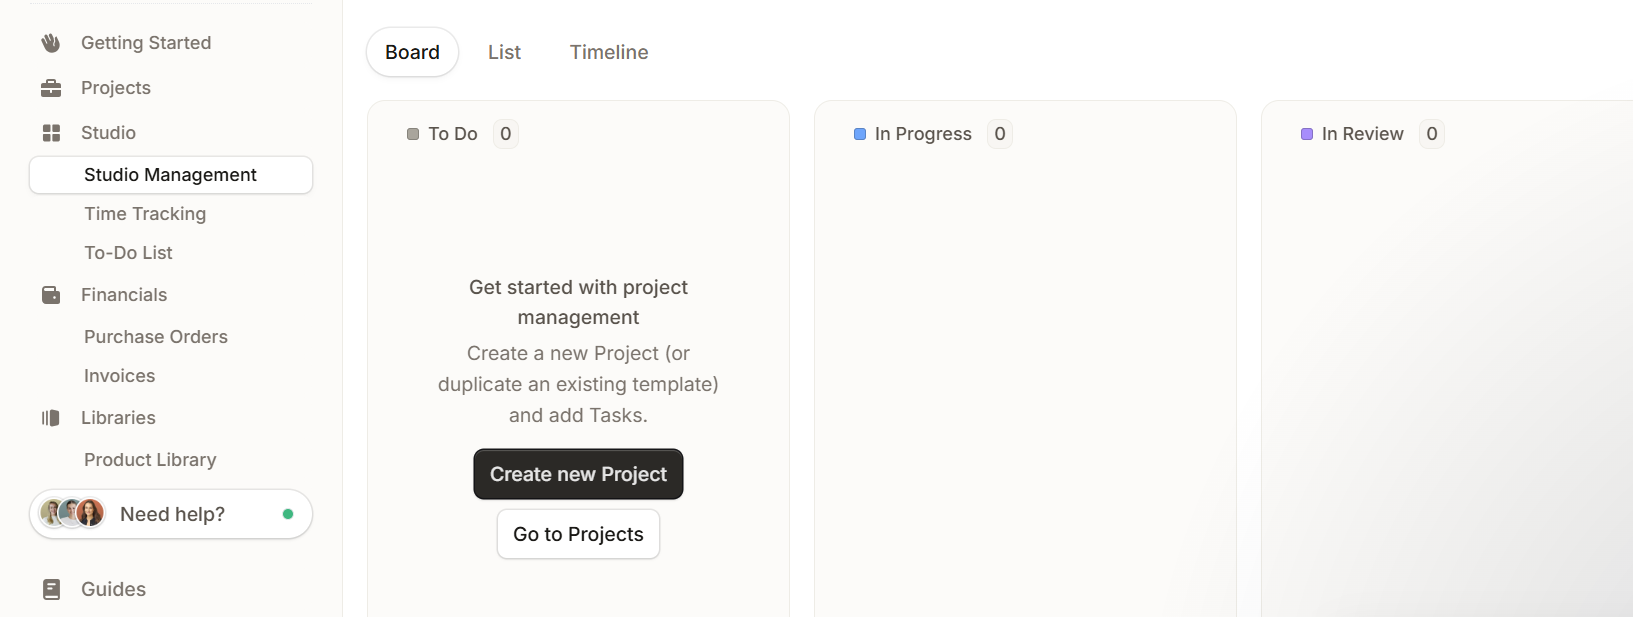Open Time Tracking in the sidebar
1633x617 pixels.
[145, 214]
